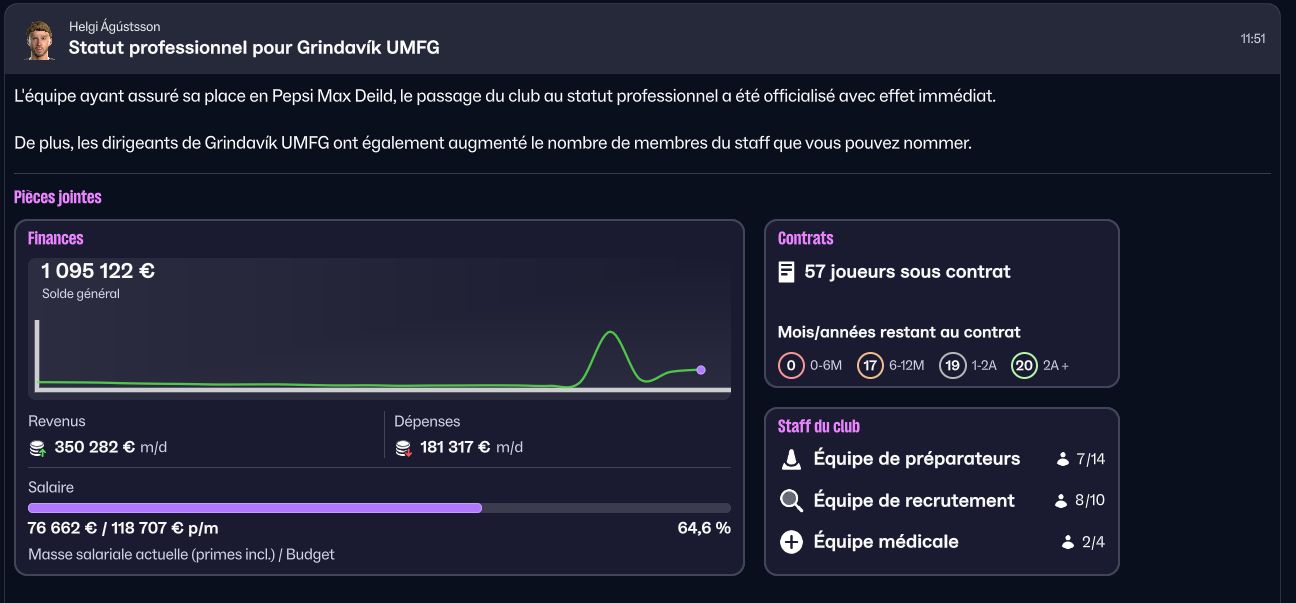Click the person icon beside 7/14

(x=1063, y=460)
